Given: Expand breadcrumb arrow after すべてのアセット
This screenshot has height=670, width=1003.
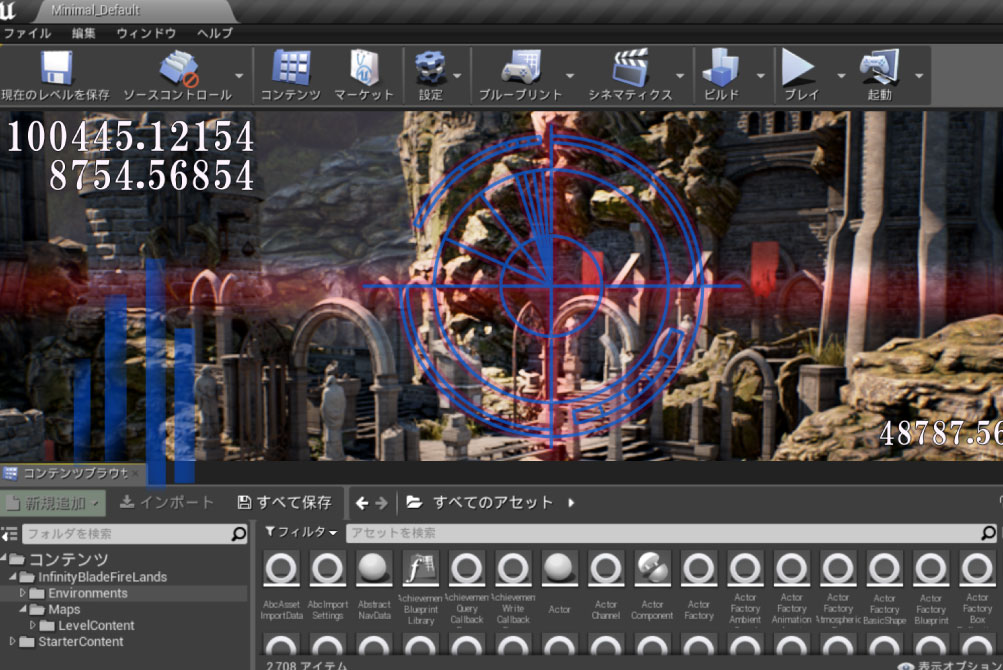Looking at the screenshot, I should (x=571, y=503).
